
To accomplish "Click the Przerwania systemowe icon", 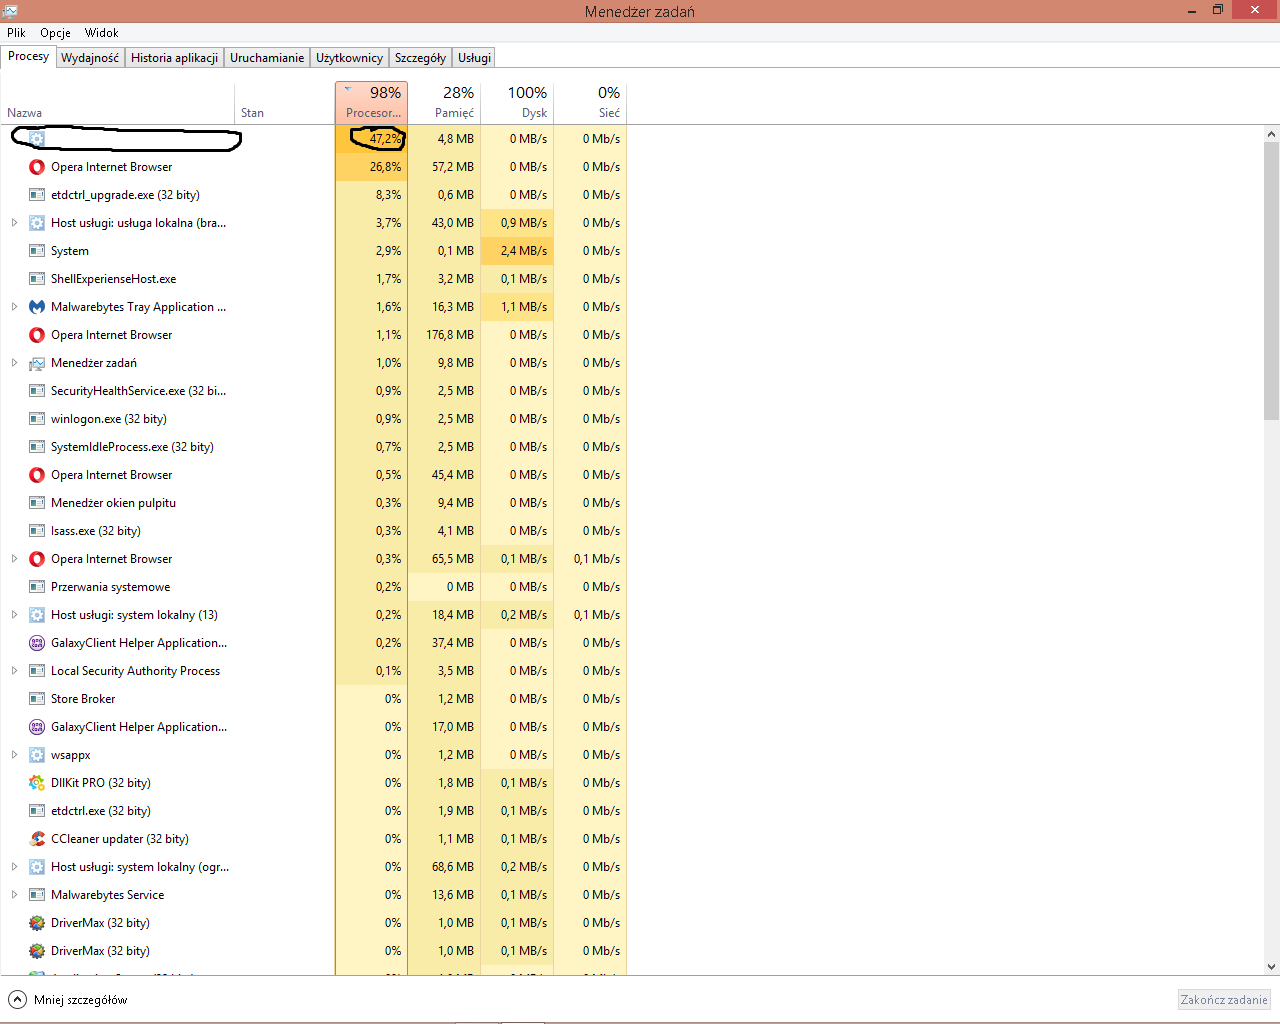I will click(37, 587).
